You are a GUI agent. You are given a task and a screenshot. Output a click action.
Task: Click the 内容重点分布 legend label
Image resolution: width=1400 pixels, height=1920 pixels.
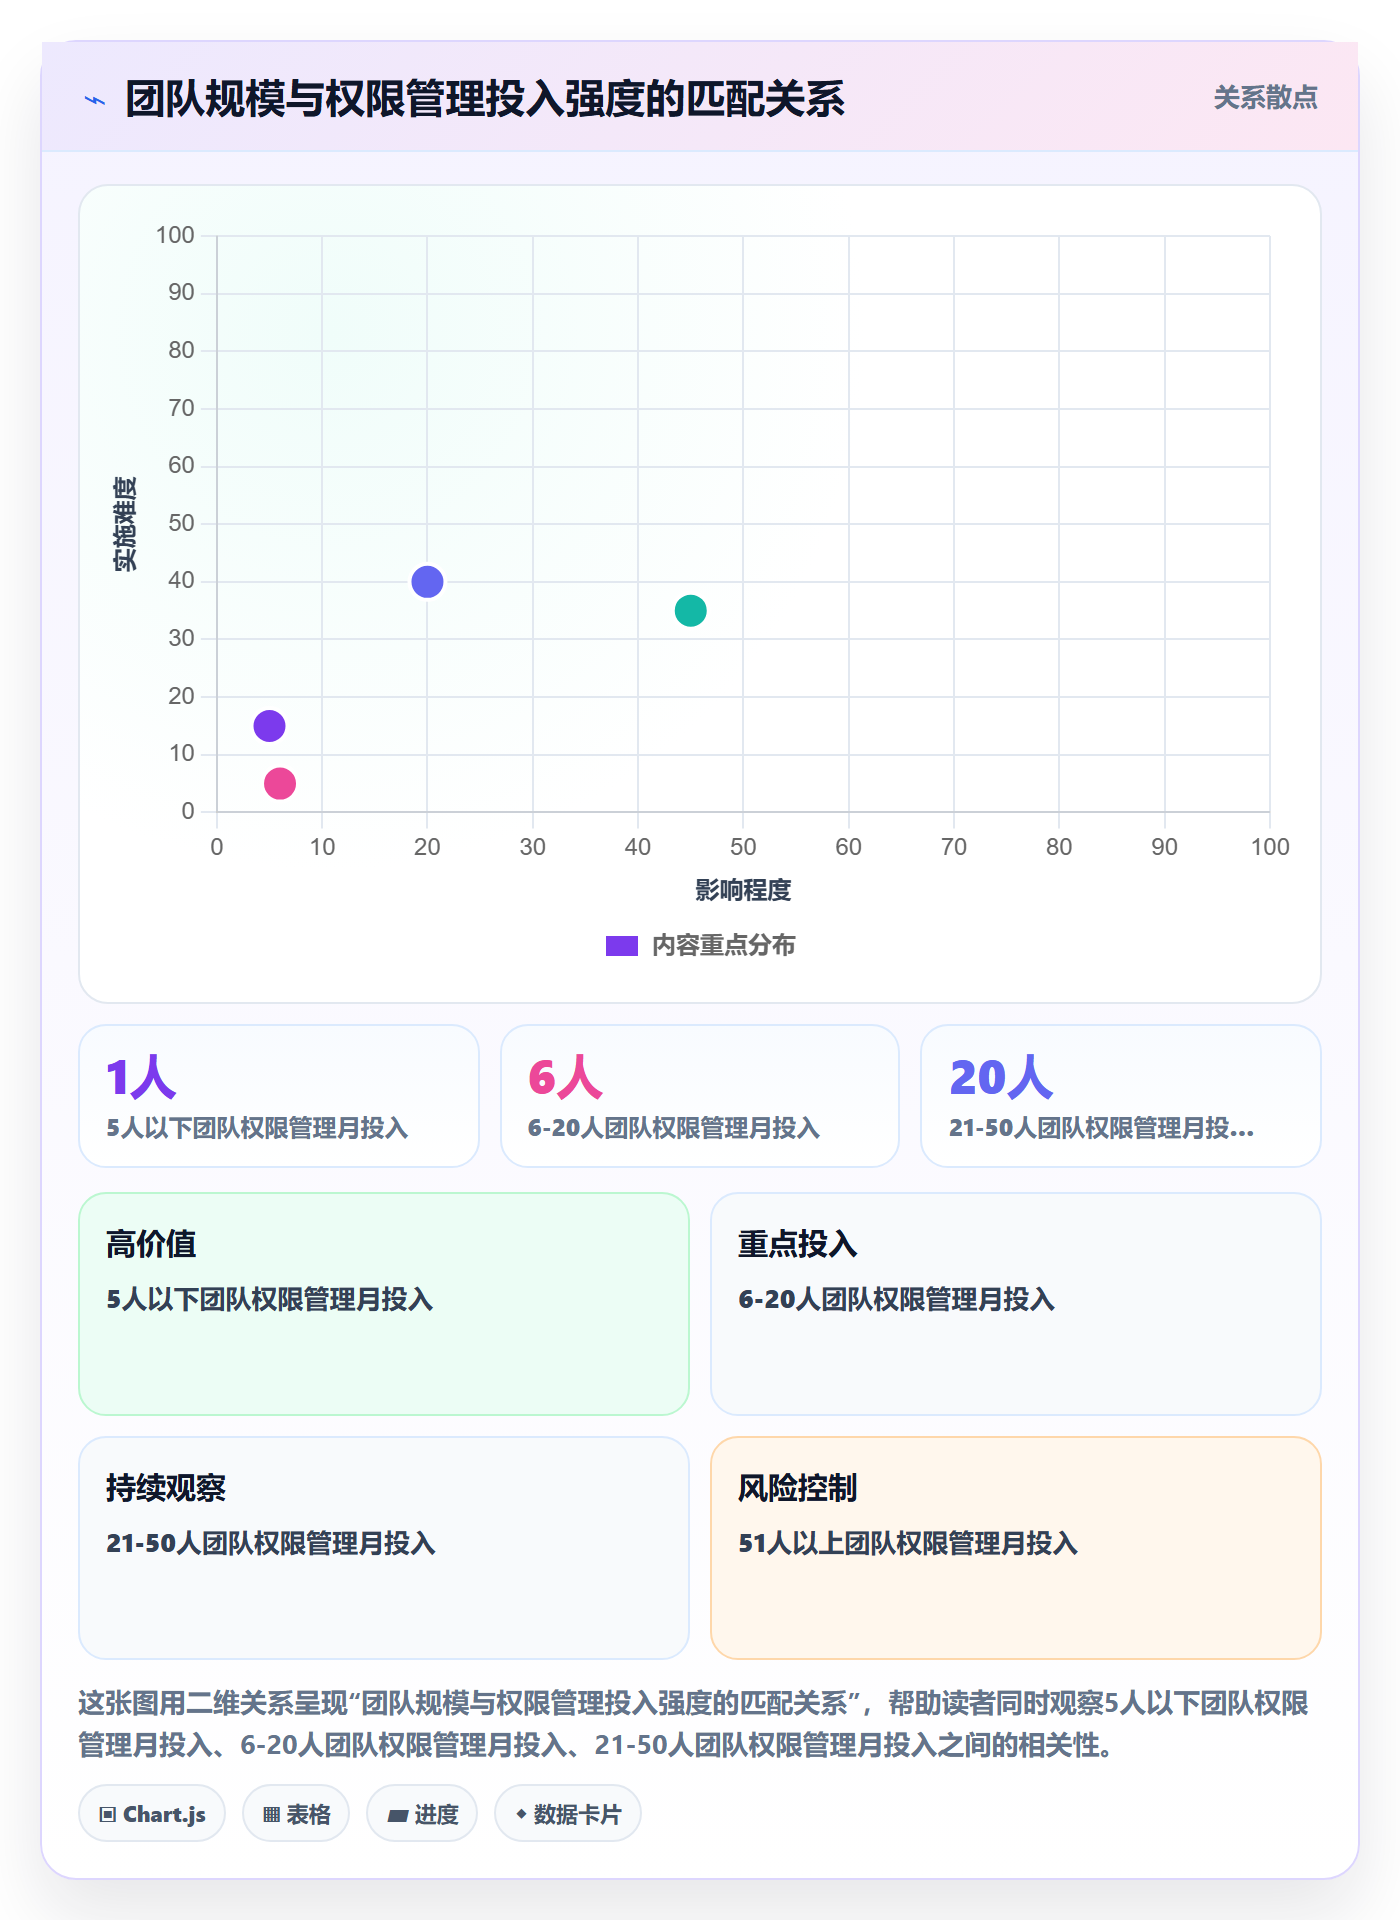click(x=723, y=946)
